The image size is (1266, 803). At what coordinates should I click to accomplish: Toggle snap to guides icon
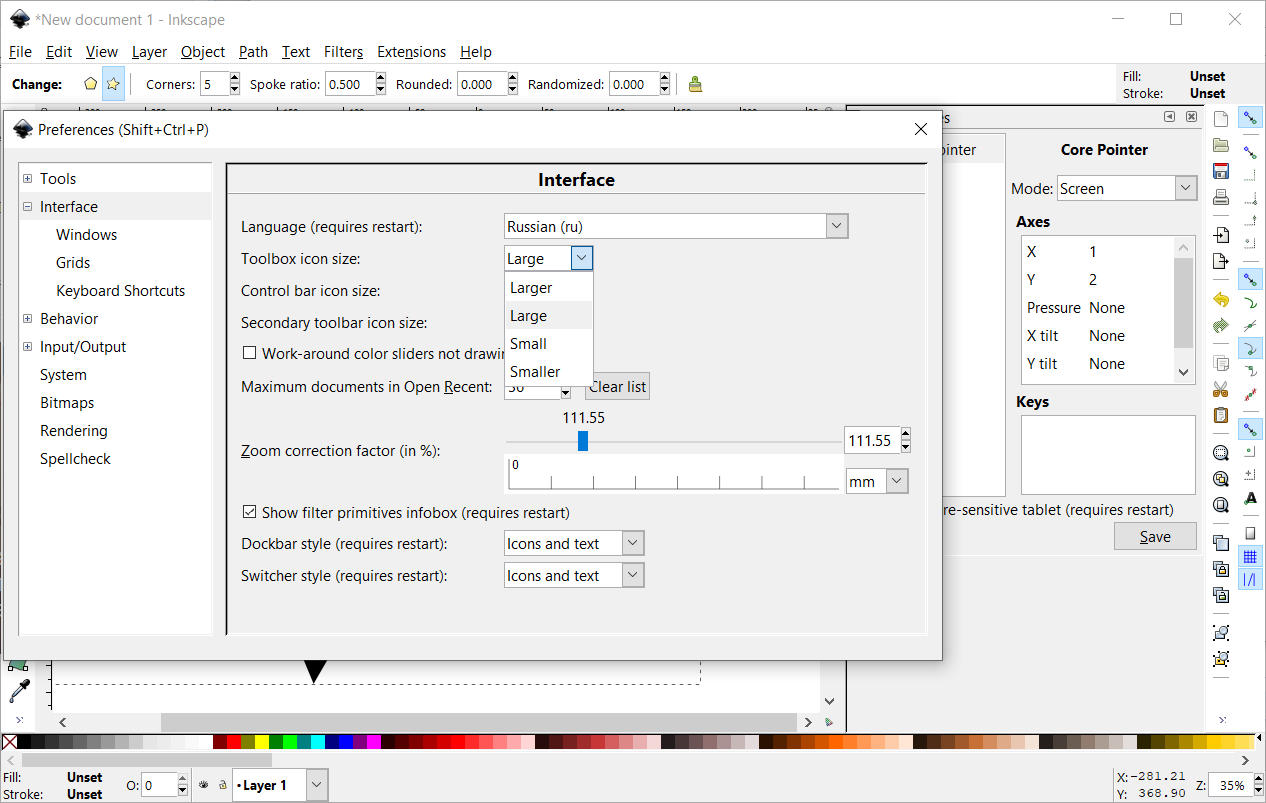tap(1250, 579)
